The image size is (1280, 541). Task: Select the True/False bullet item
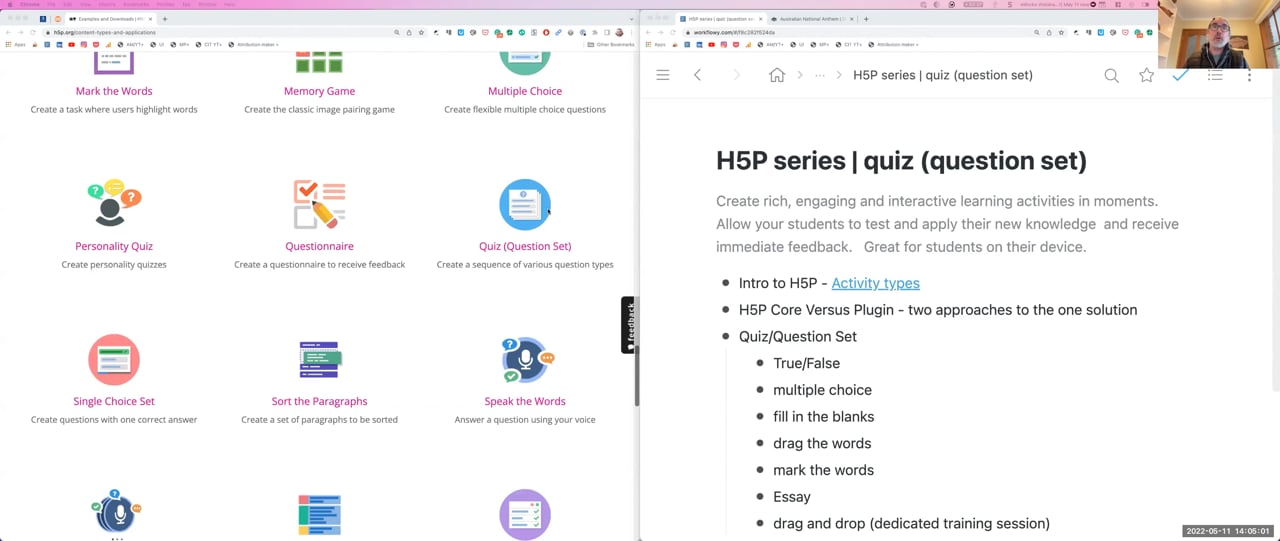pos(806,363)
